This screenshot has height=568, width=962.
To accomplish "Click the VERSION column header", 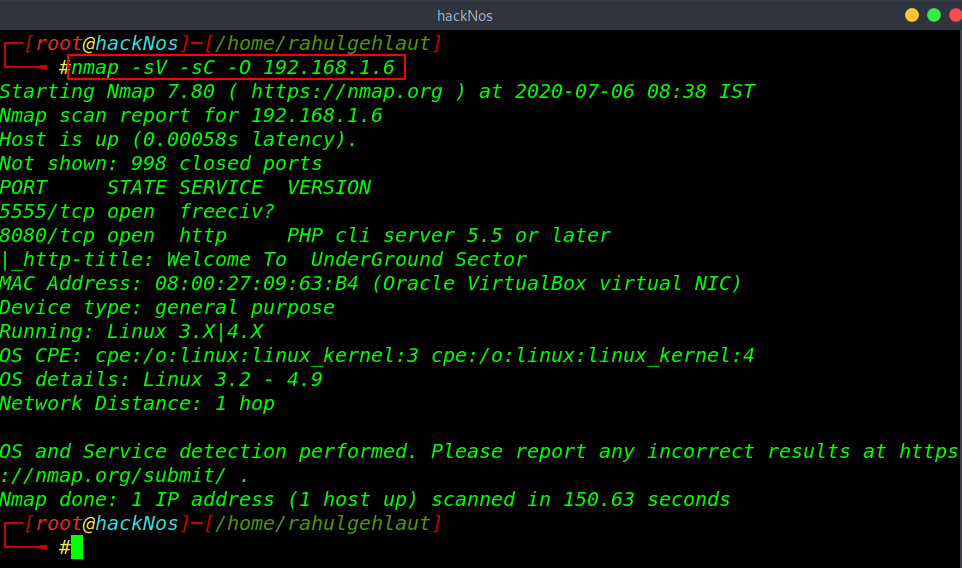I will tap(329, 187).
